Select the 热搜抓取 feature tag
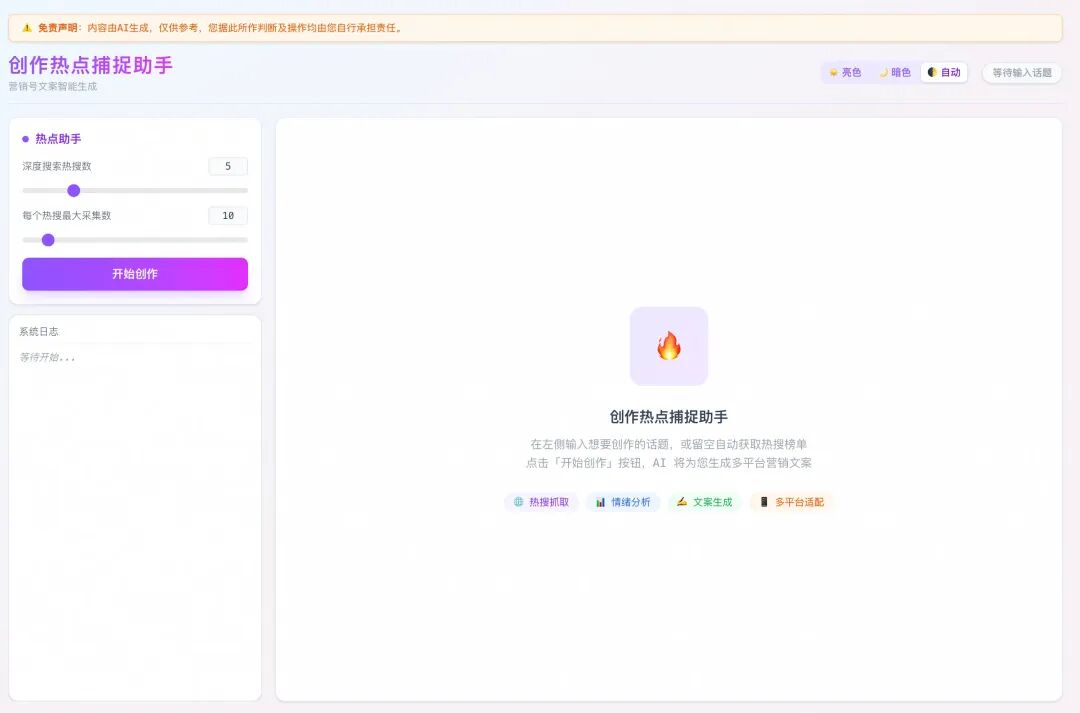The width and height of the screenshot is (1080, 713). [x=540, y=502]
